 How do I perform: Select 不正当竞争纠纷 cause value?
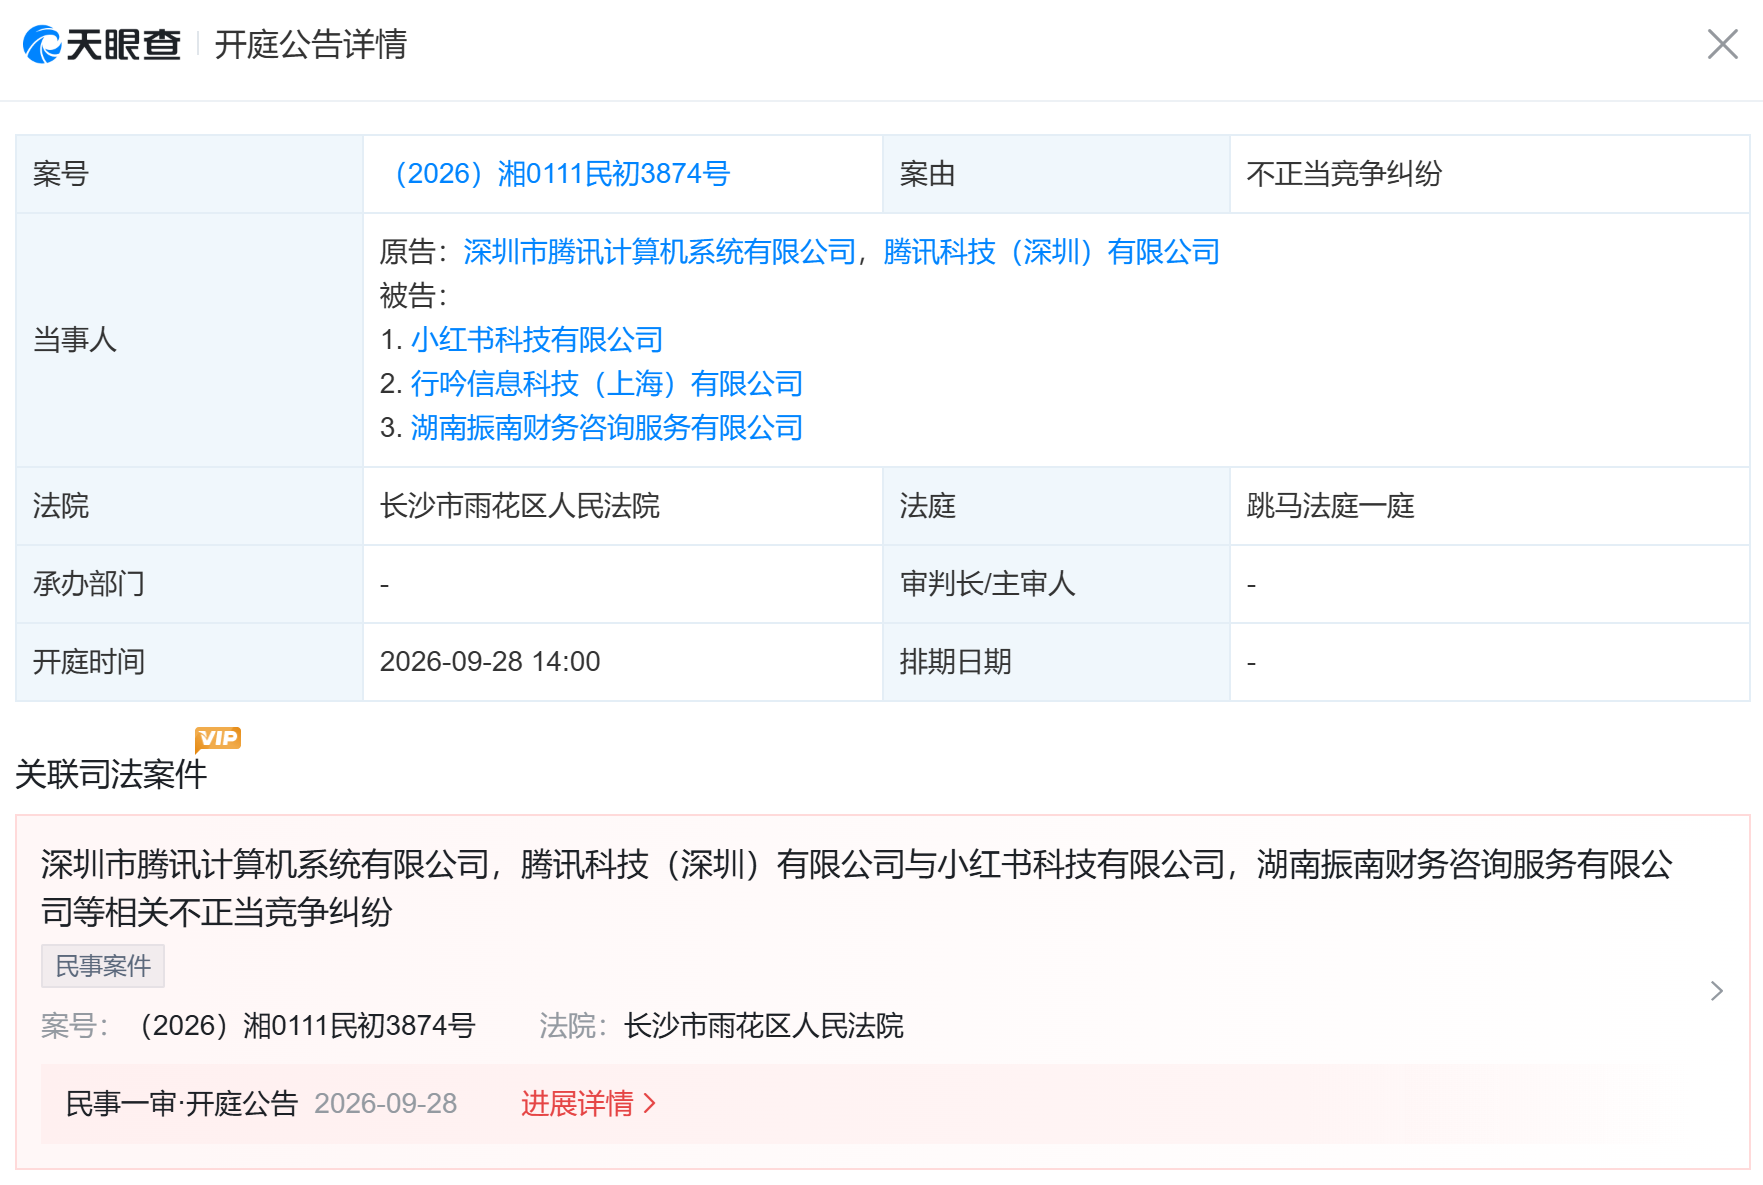pos(1344,174)
